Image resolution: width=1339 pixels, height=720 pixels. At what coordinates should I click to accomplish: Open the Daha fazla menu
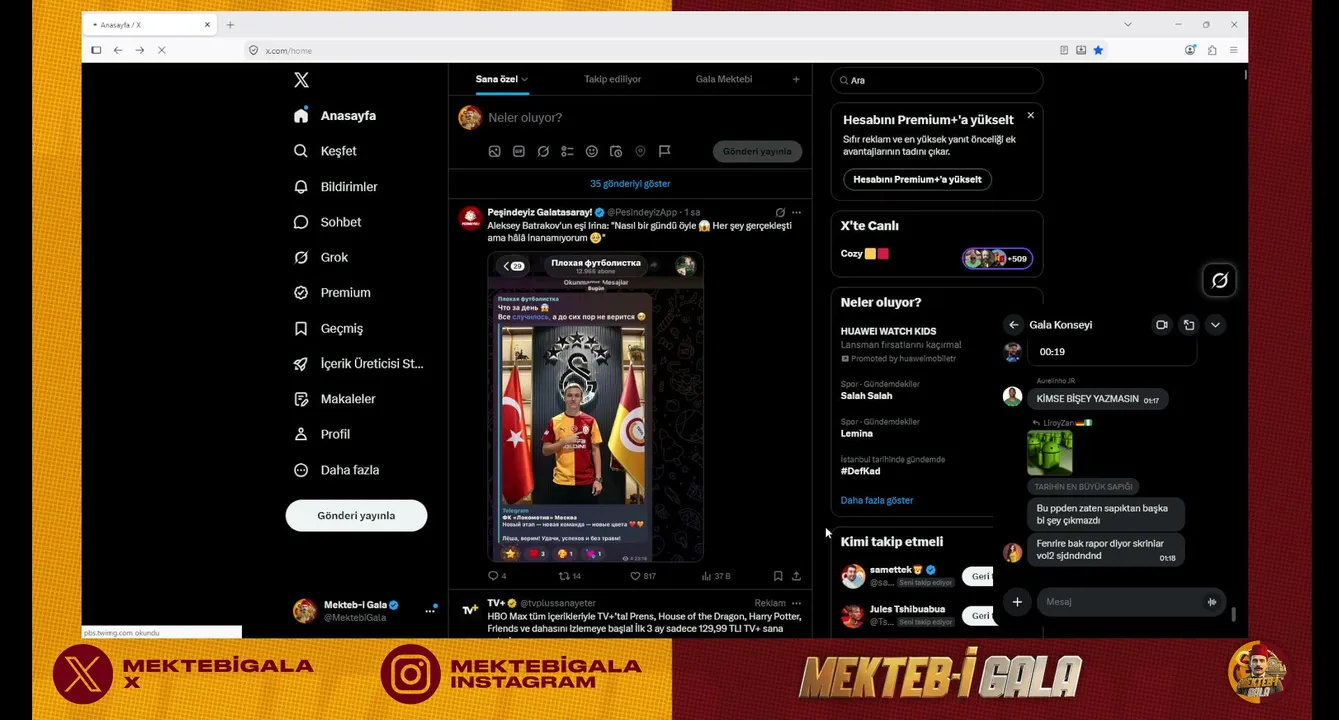click(336, 470)
